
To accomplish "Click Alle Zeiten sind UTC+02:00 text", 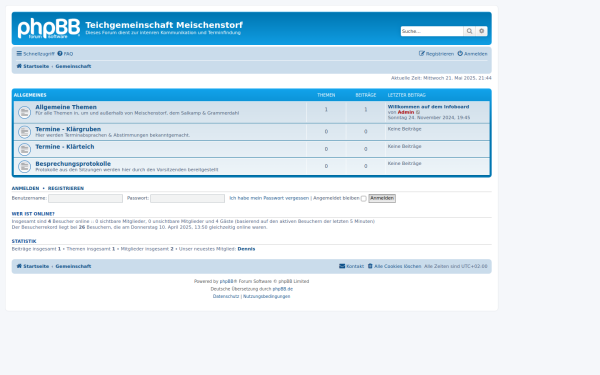I will 456,266.
